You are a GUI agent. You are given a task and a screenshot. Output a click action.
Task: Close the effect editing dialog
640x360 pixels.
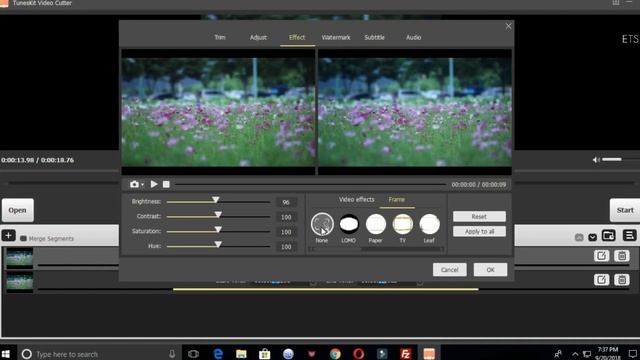pos(508,26)
